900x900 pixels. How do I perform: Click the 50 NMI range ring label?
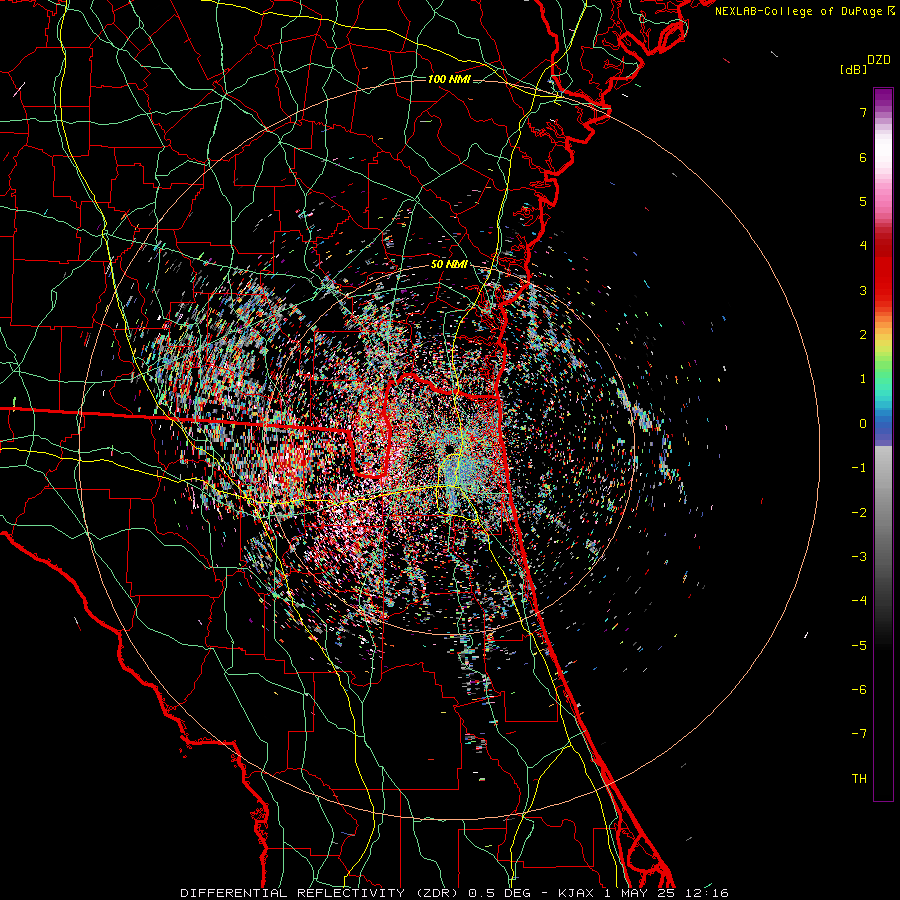click(449, 265)
